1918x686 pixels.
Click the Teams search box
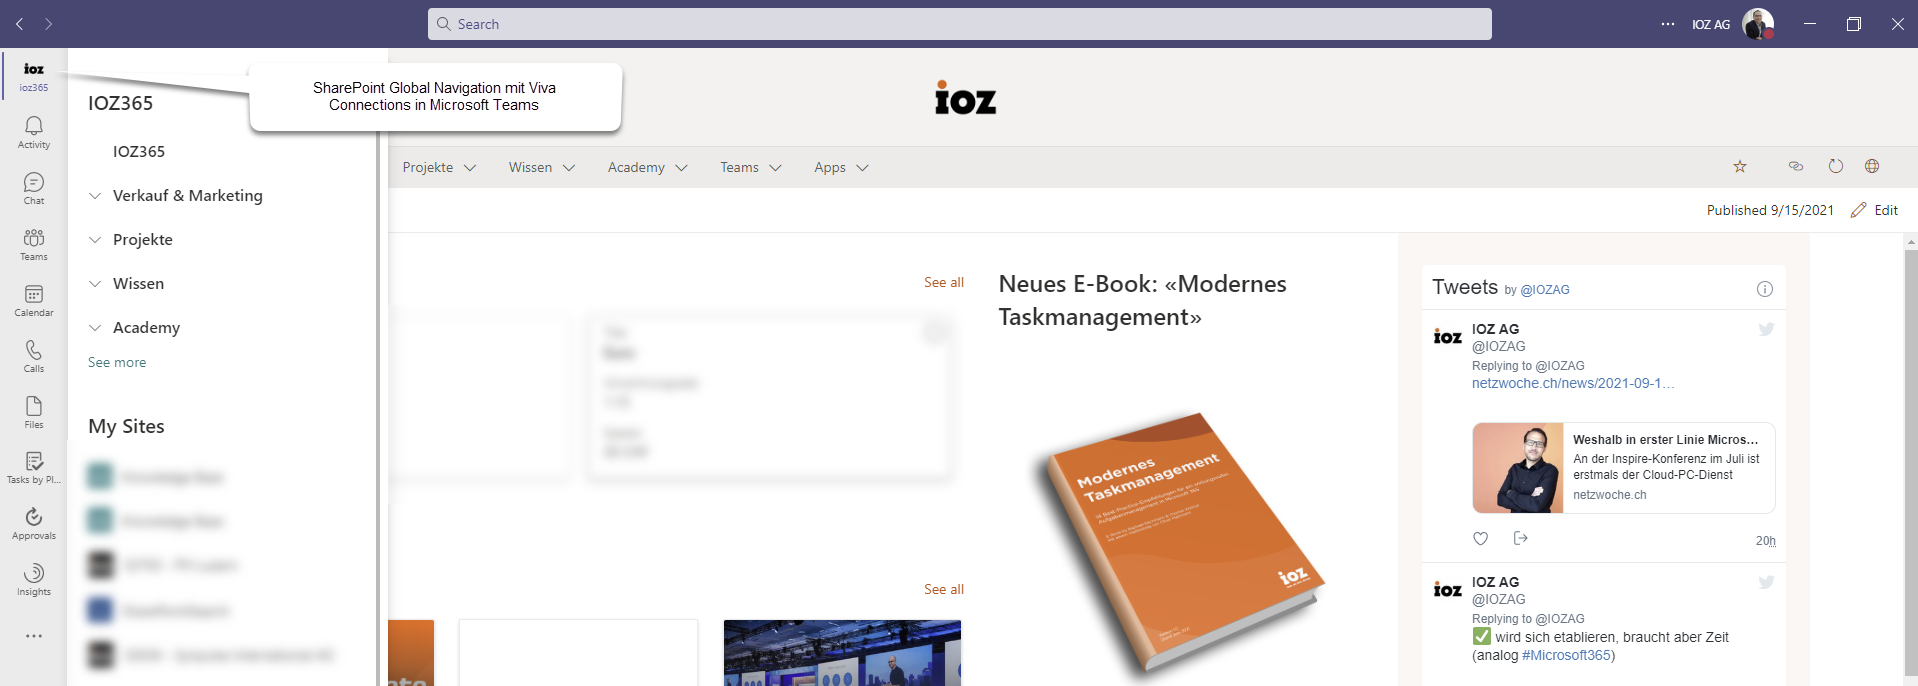coord(960,24)
